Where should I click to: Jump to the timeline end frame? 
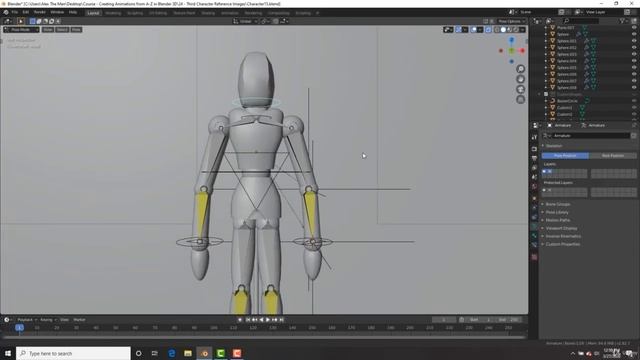pos(281,320)
